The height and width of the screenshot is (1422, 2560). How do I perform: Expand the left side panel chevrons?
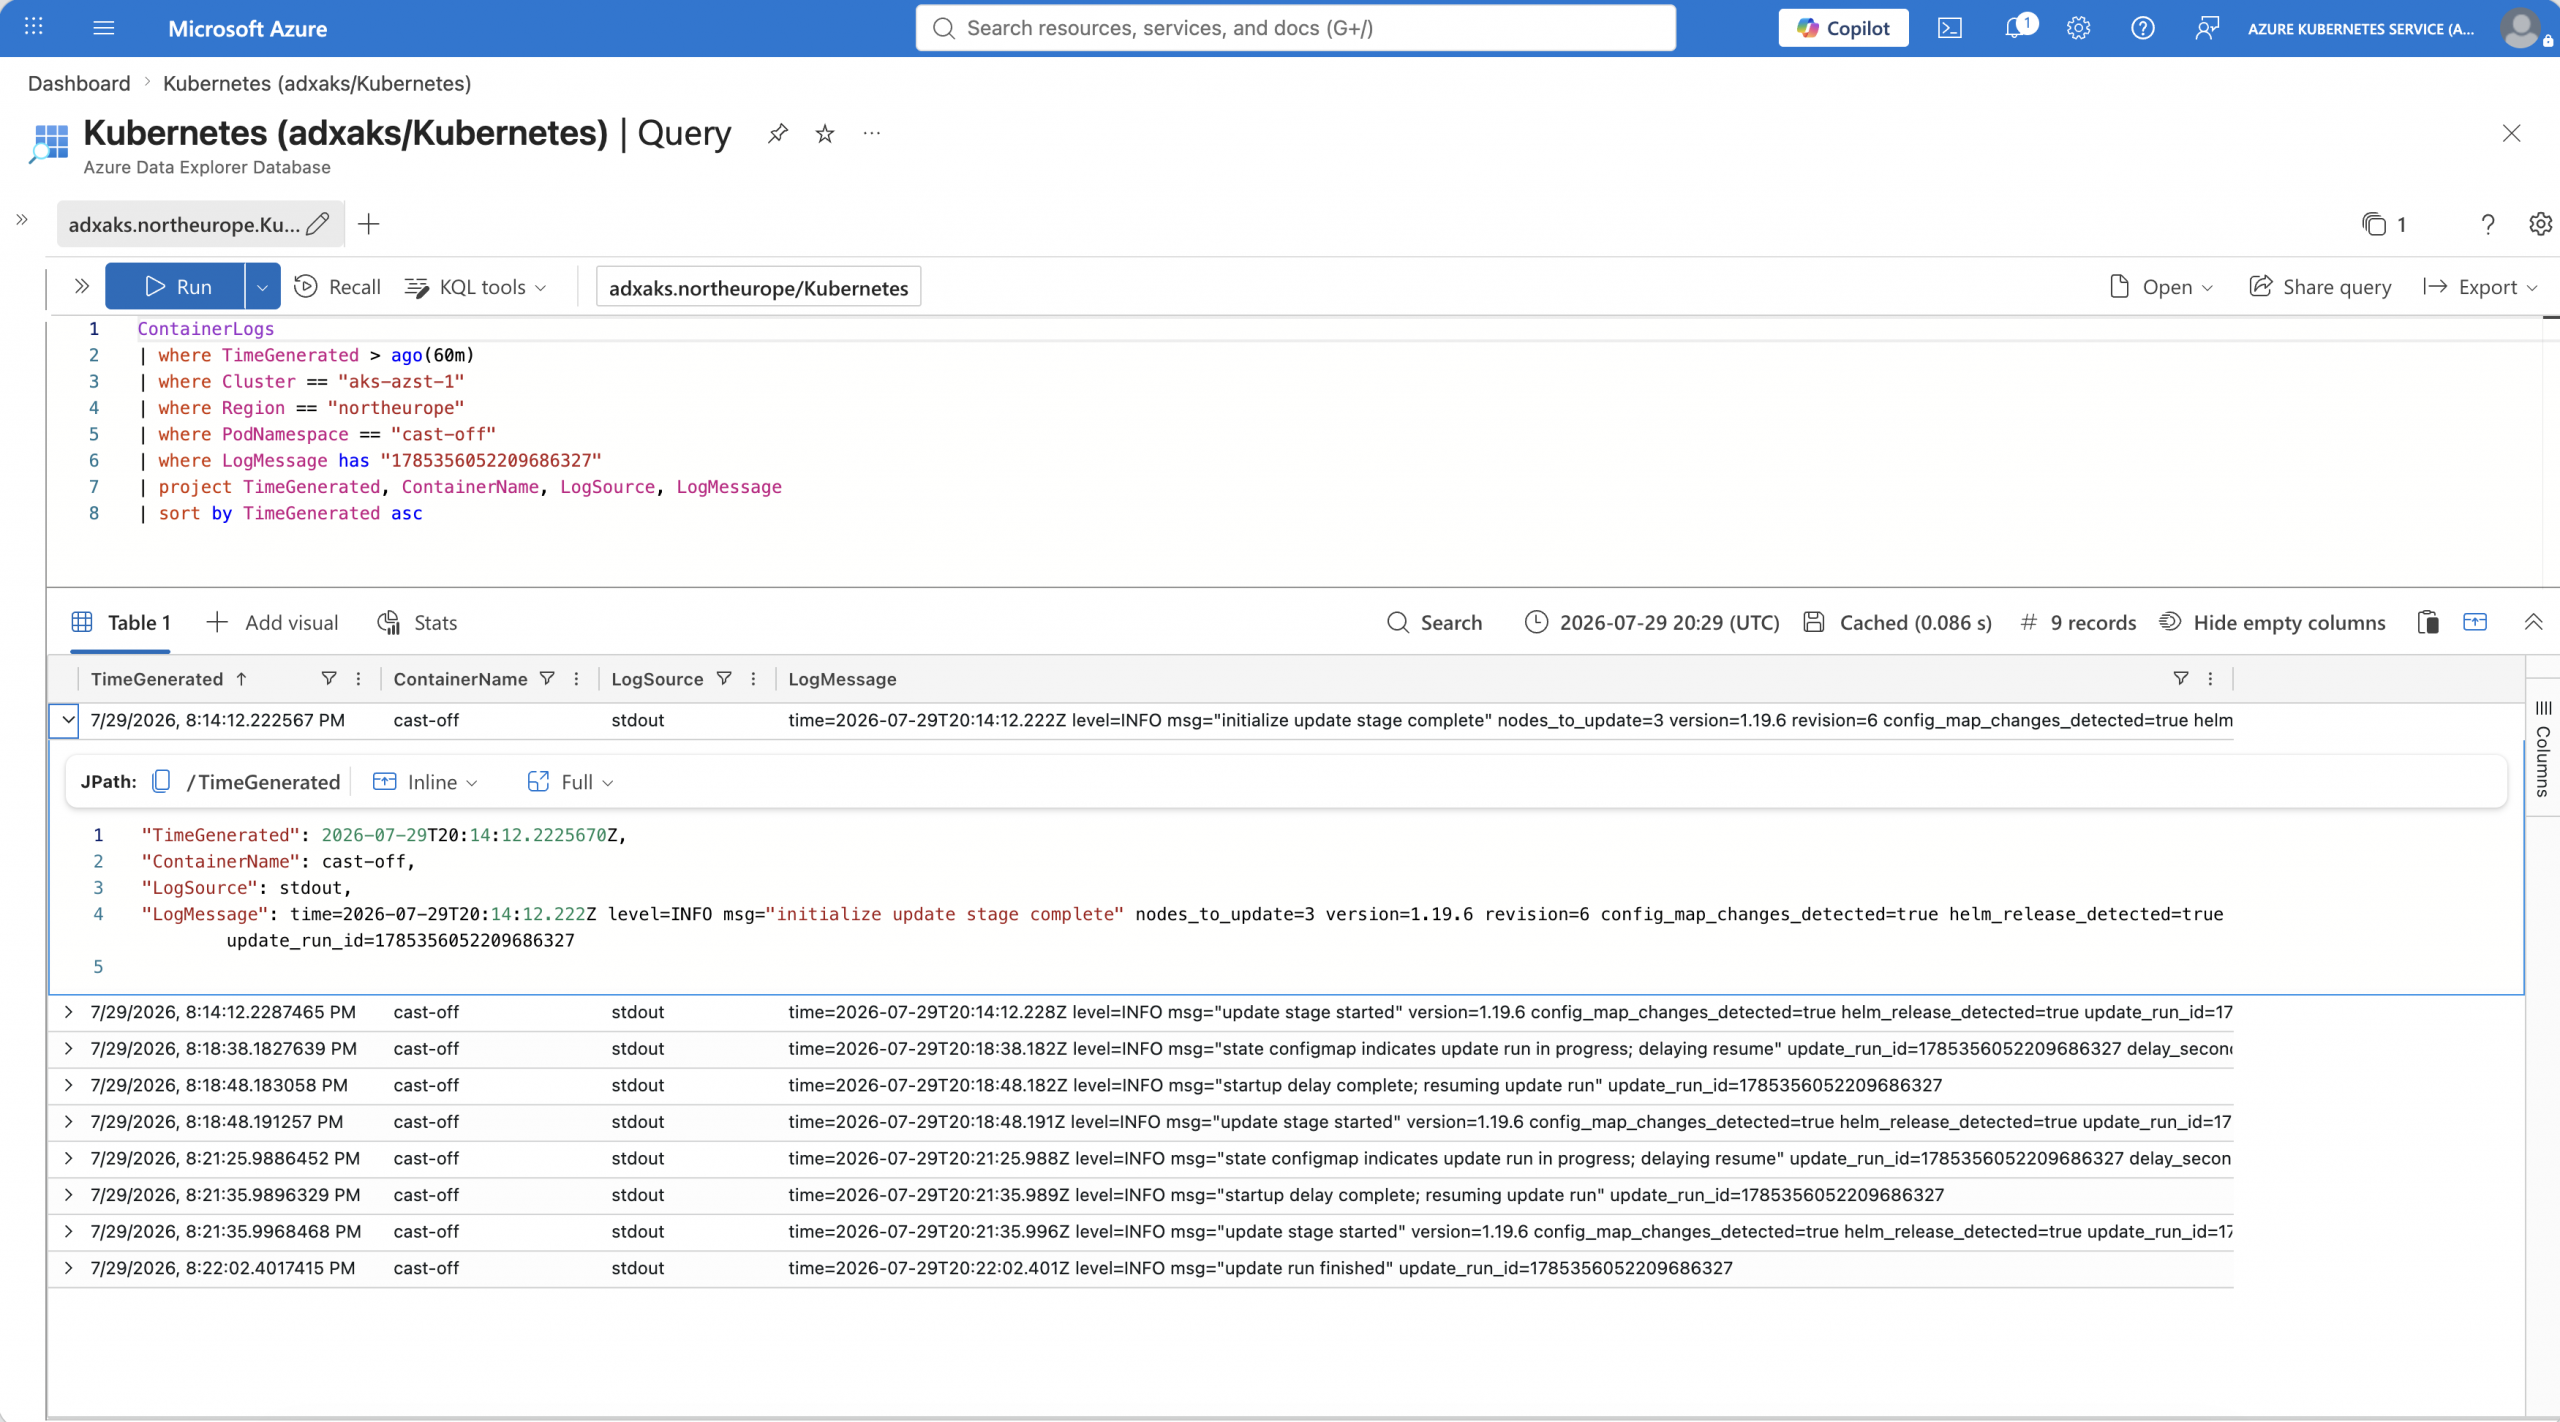[22, 220]
